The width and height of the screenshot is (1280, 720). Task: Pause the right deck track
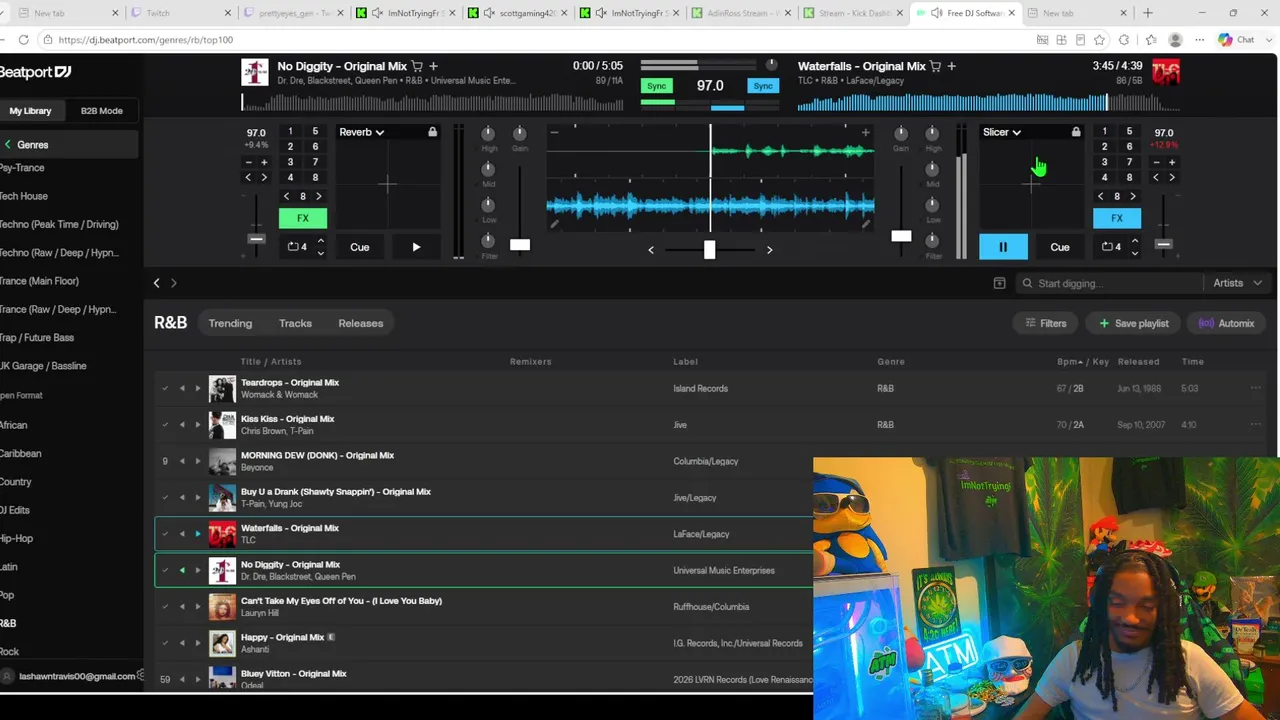click(1003, 247)
